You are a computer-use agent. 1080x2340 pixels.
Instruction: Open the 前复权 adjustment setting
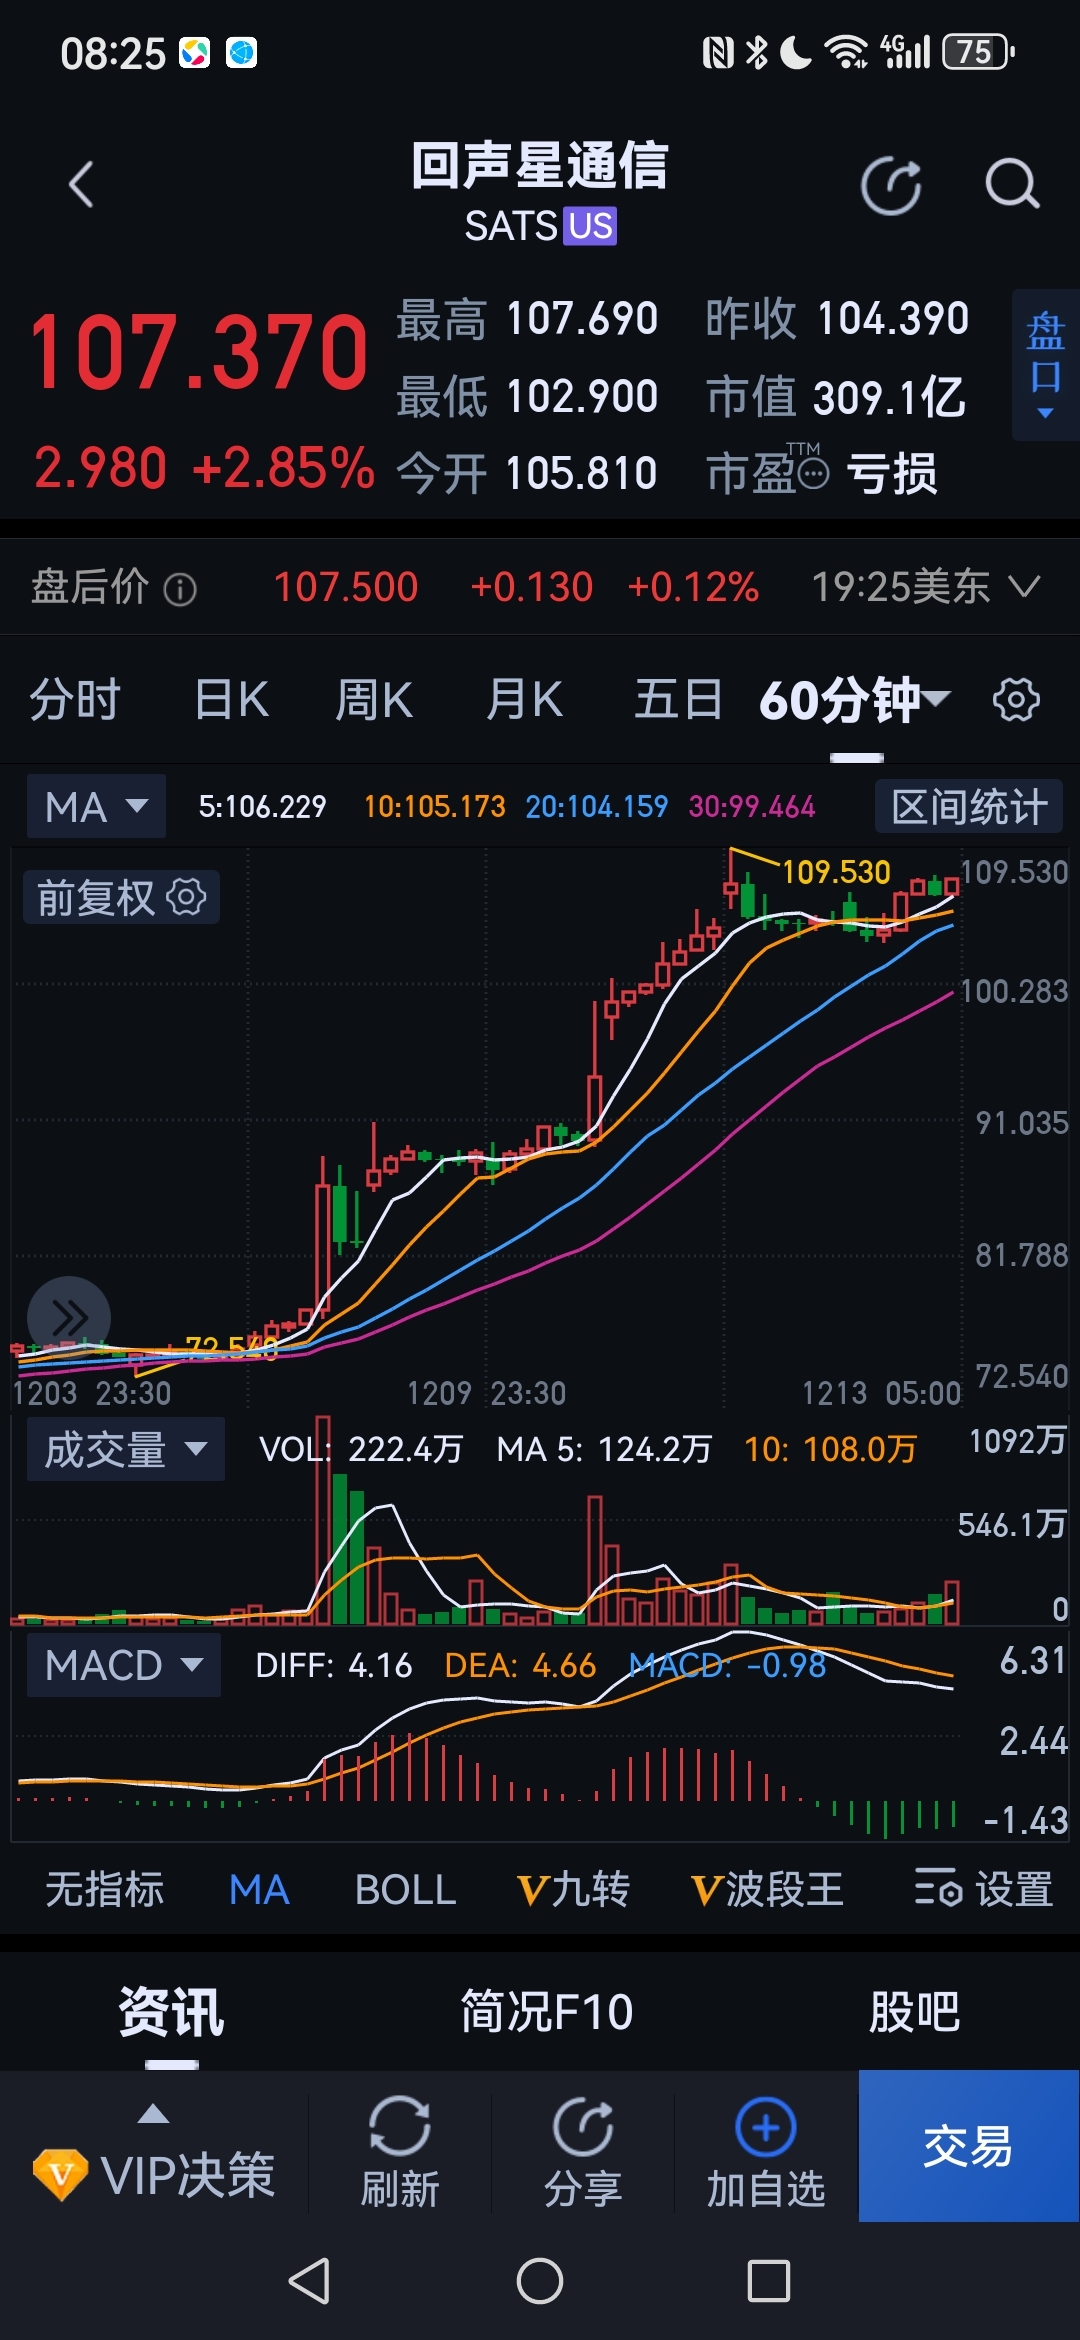click(x=121, y=897)
